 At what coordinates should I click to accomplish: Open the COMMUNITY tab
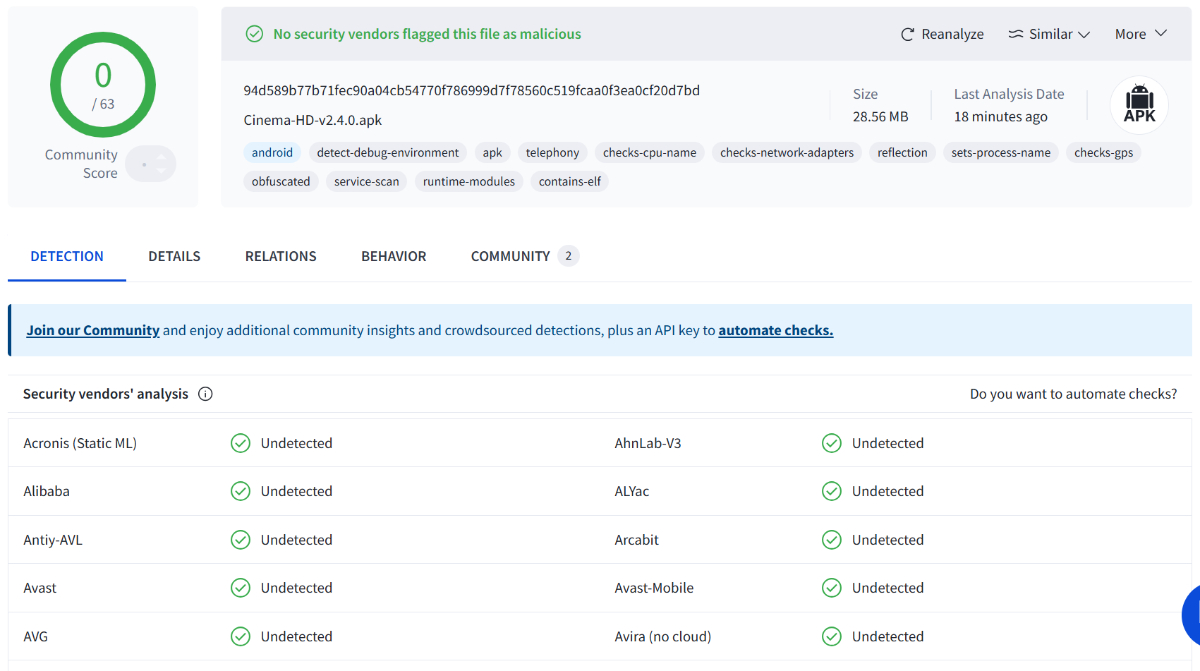click(x=525, y=256)
